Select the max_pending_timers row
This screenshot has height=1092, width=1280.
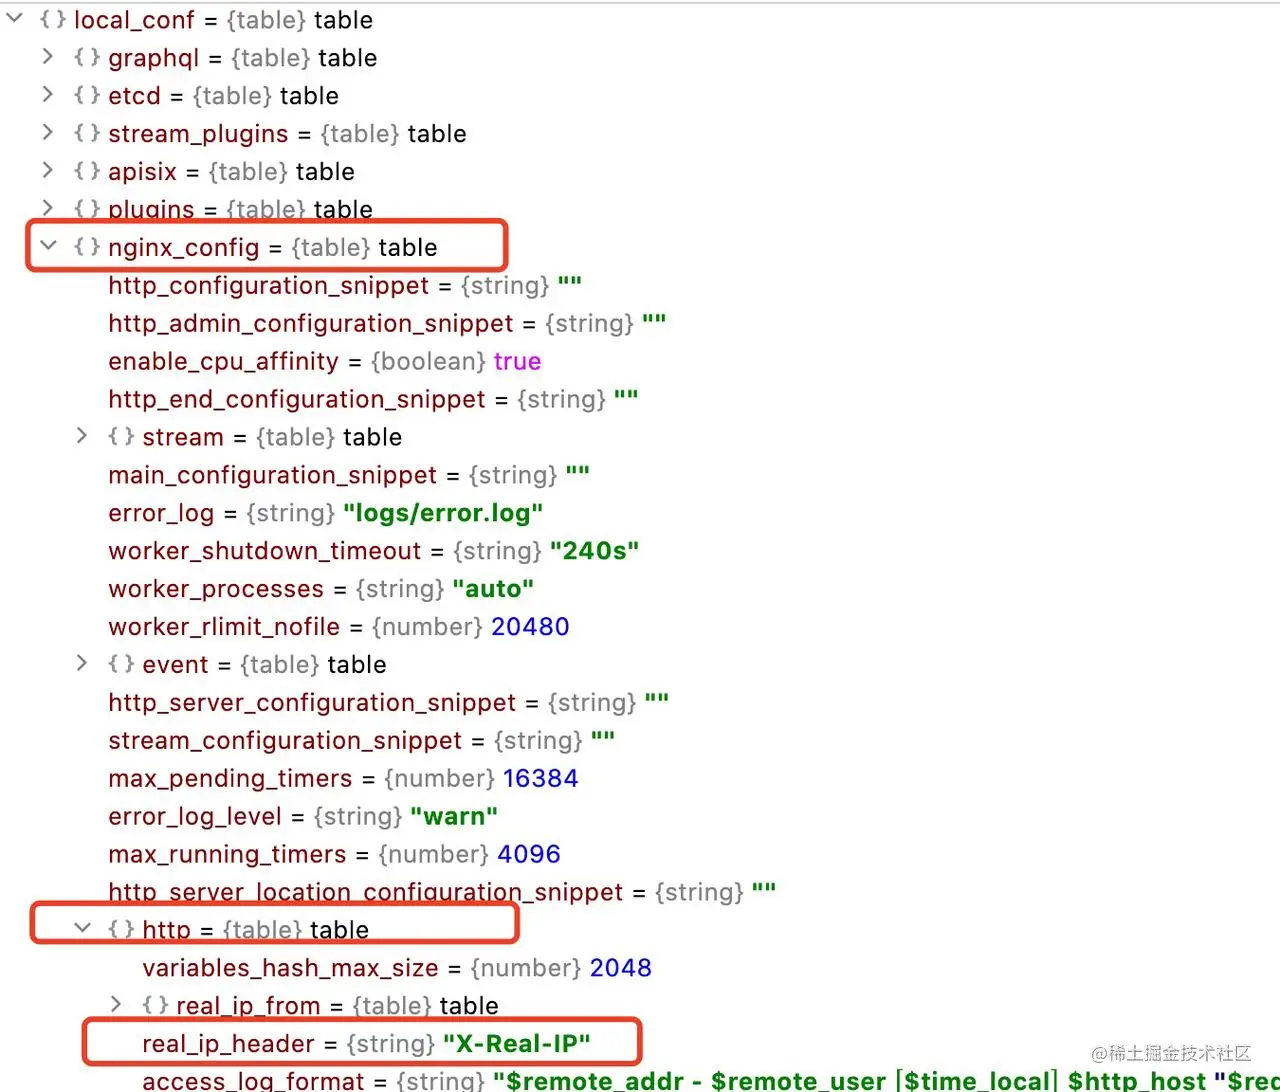point(343,778)
